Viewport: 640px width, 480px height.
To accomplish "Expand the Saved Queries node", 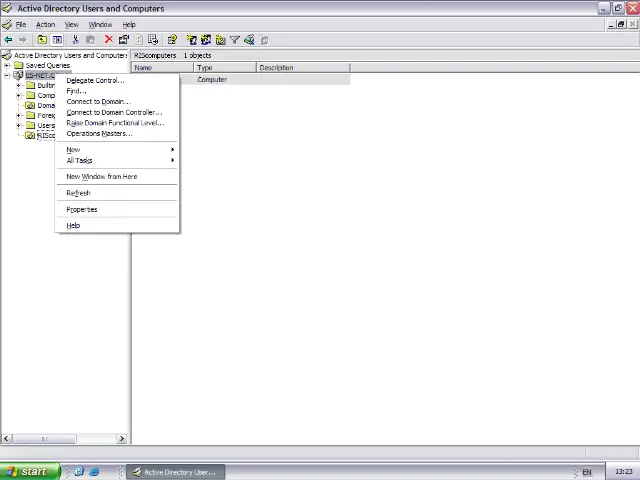I will 7,65.
